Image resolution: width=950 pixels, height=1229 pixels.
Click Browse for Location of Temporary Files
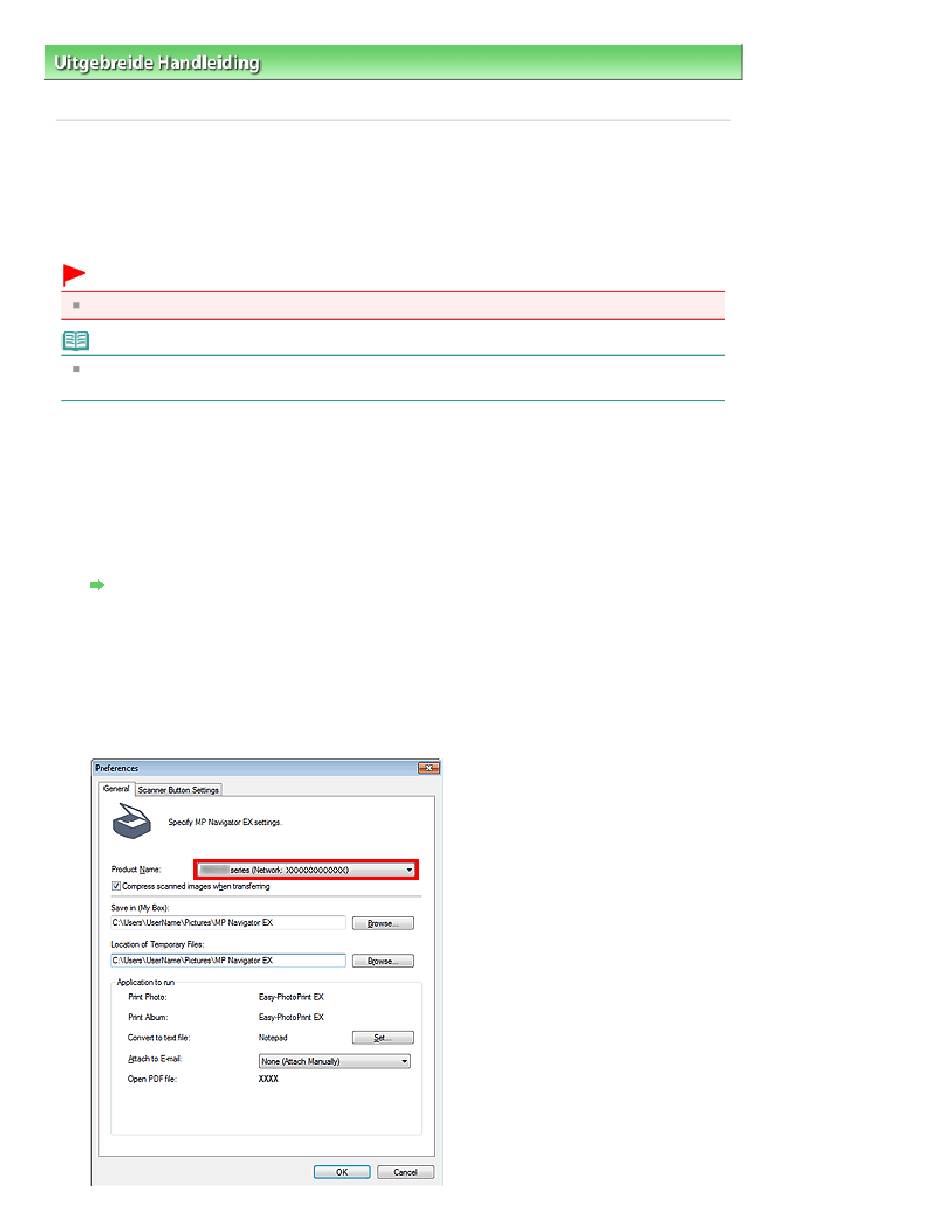click(x=382, y=961)
